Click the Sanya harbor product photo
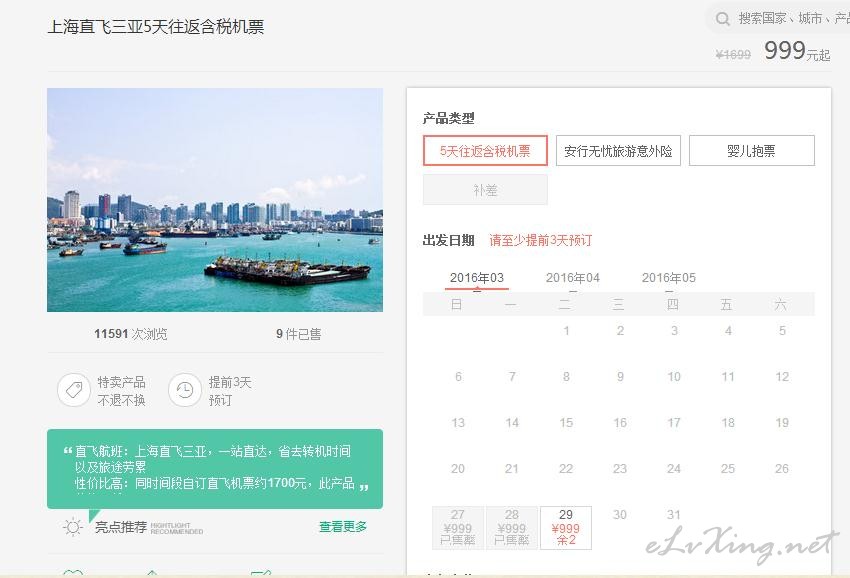Image resolution: width=850 pixels, height=578 pixels. [215, 200]
